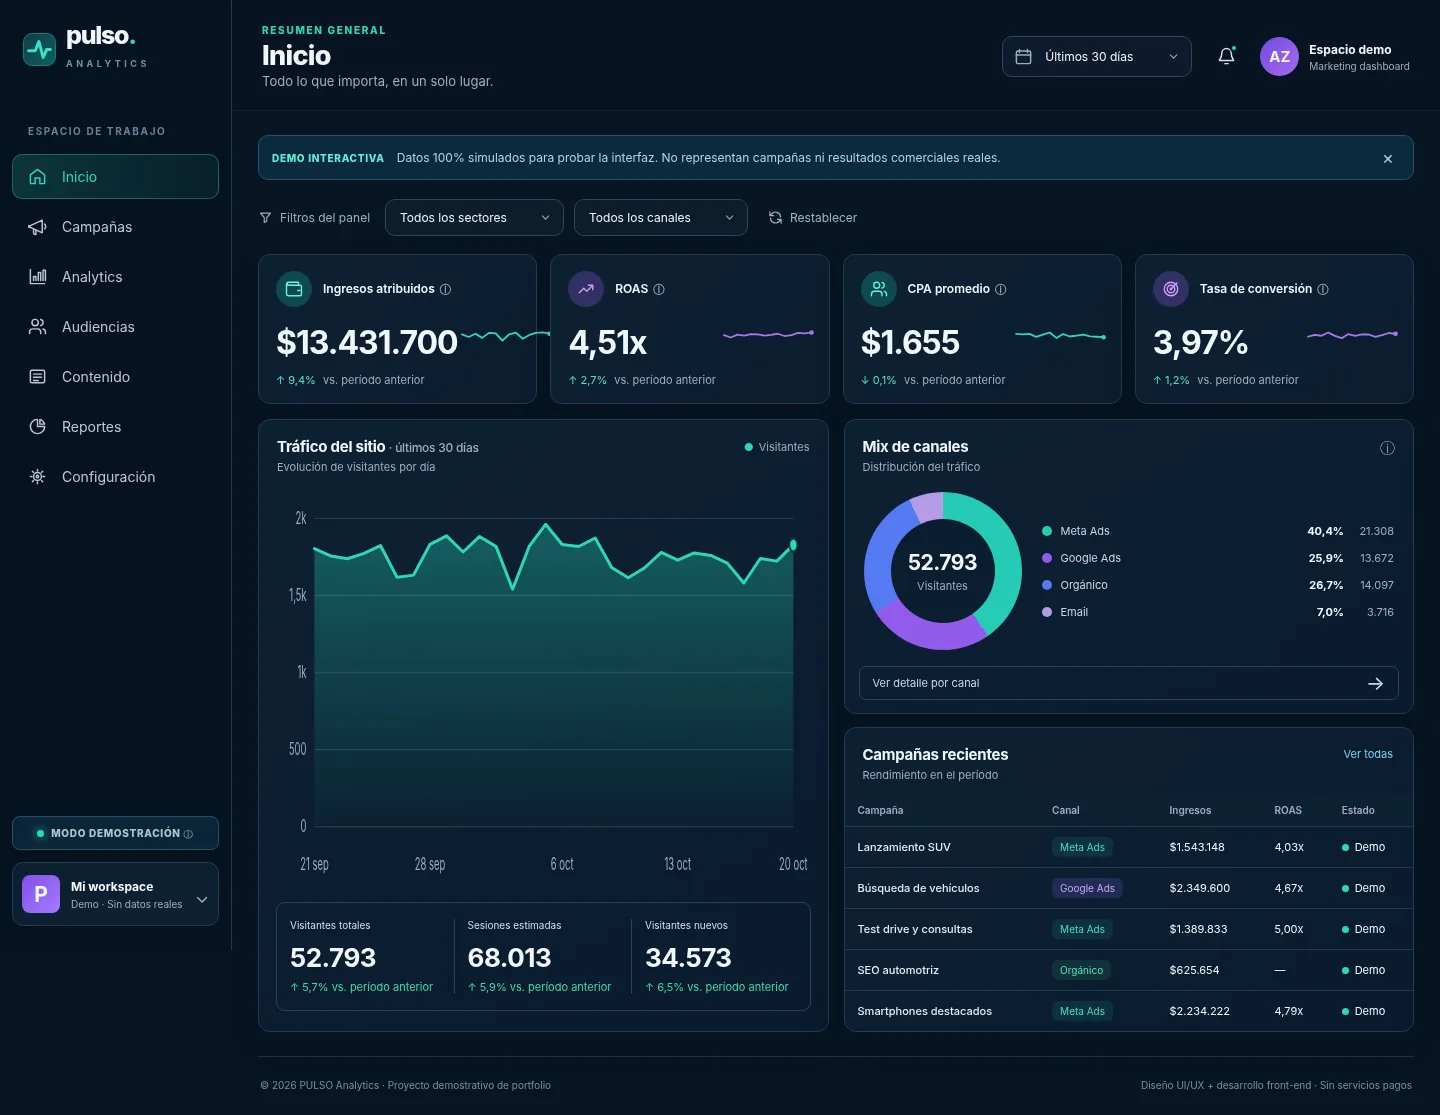Click the Google Ads legend color dot
Screen dimensions: 1440x1115
pos(1047,558)
